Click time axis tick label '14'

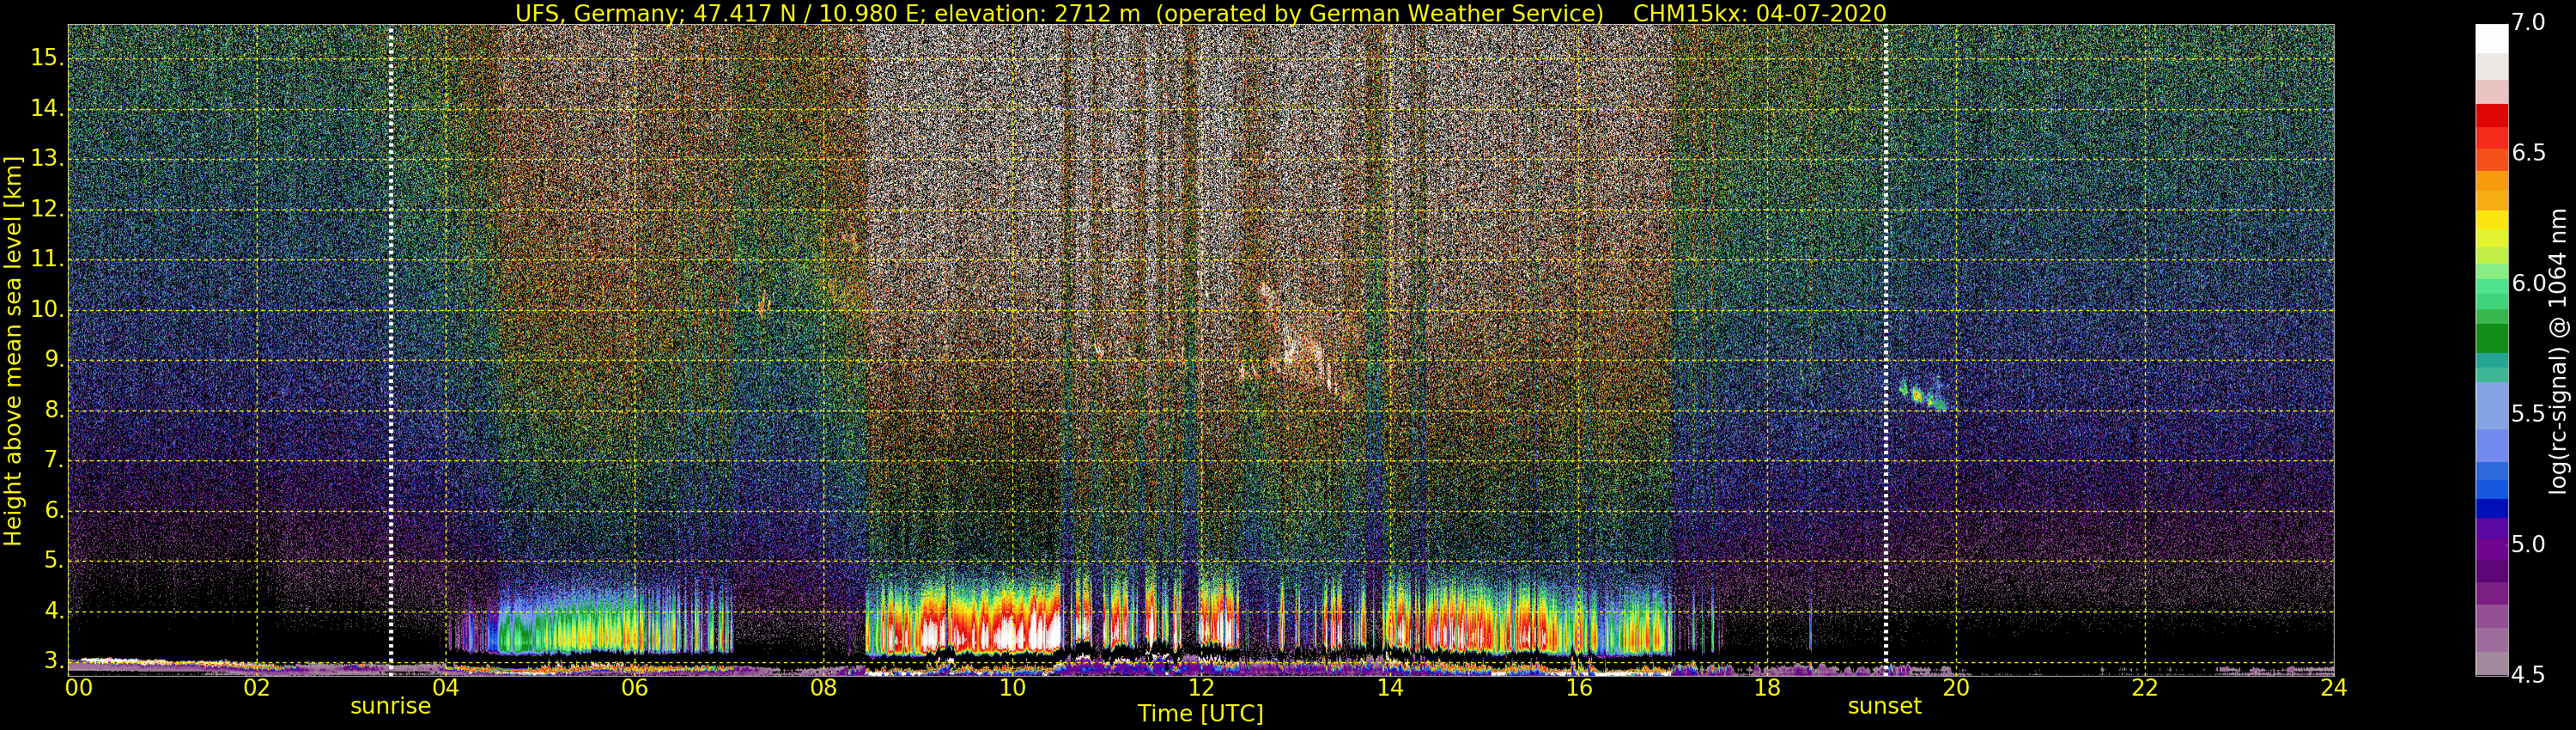click(1390, 688)
